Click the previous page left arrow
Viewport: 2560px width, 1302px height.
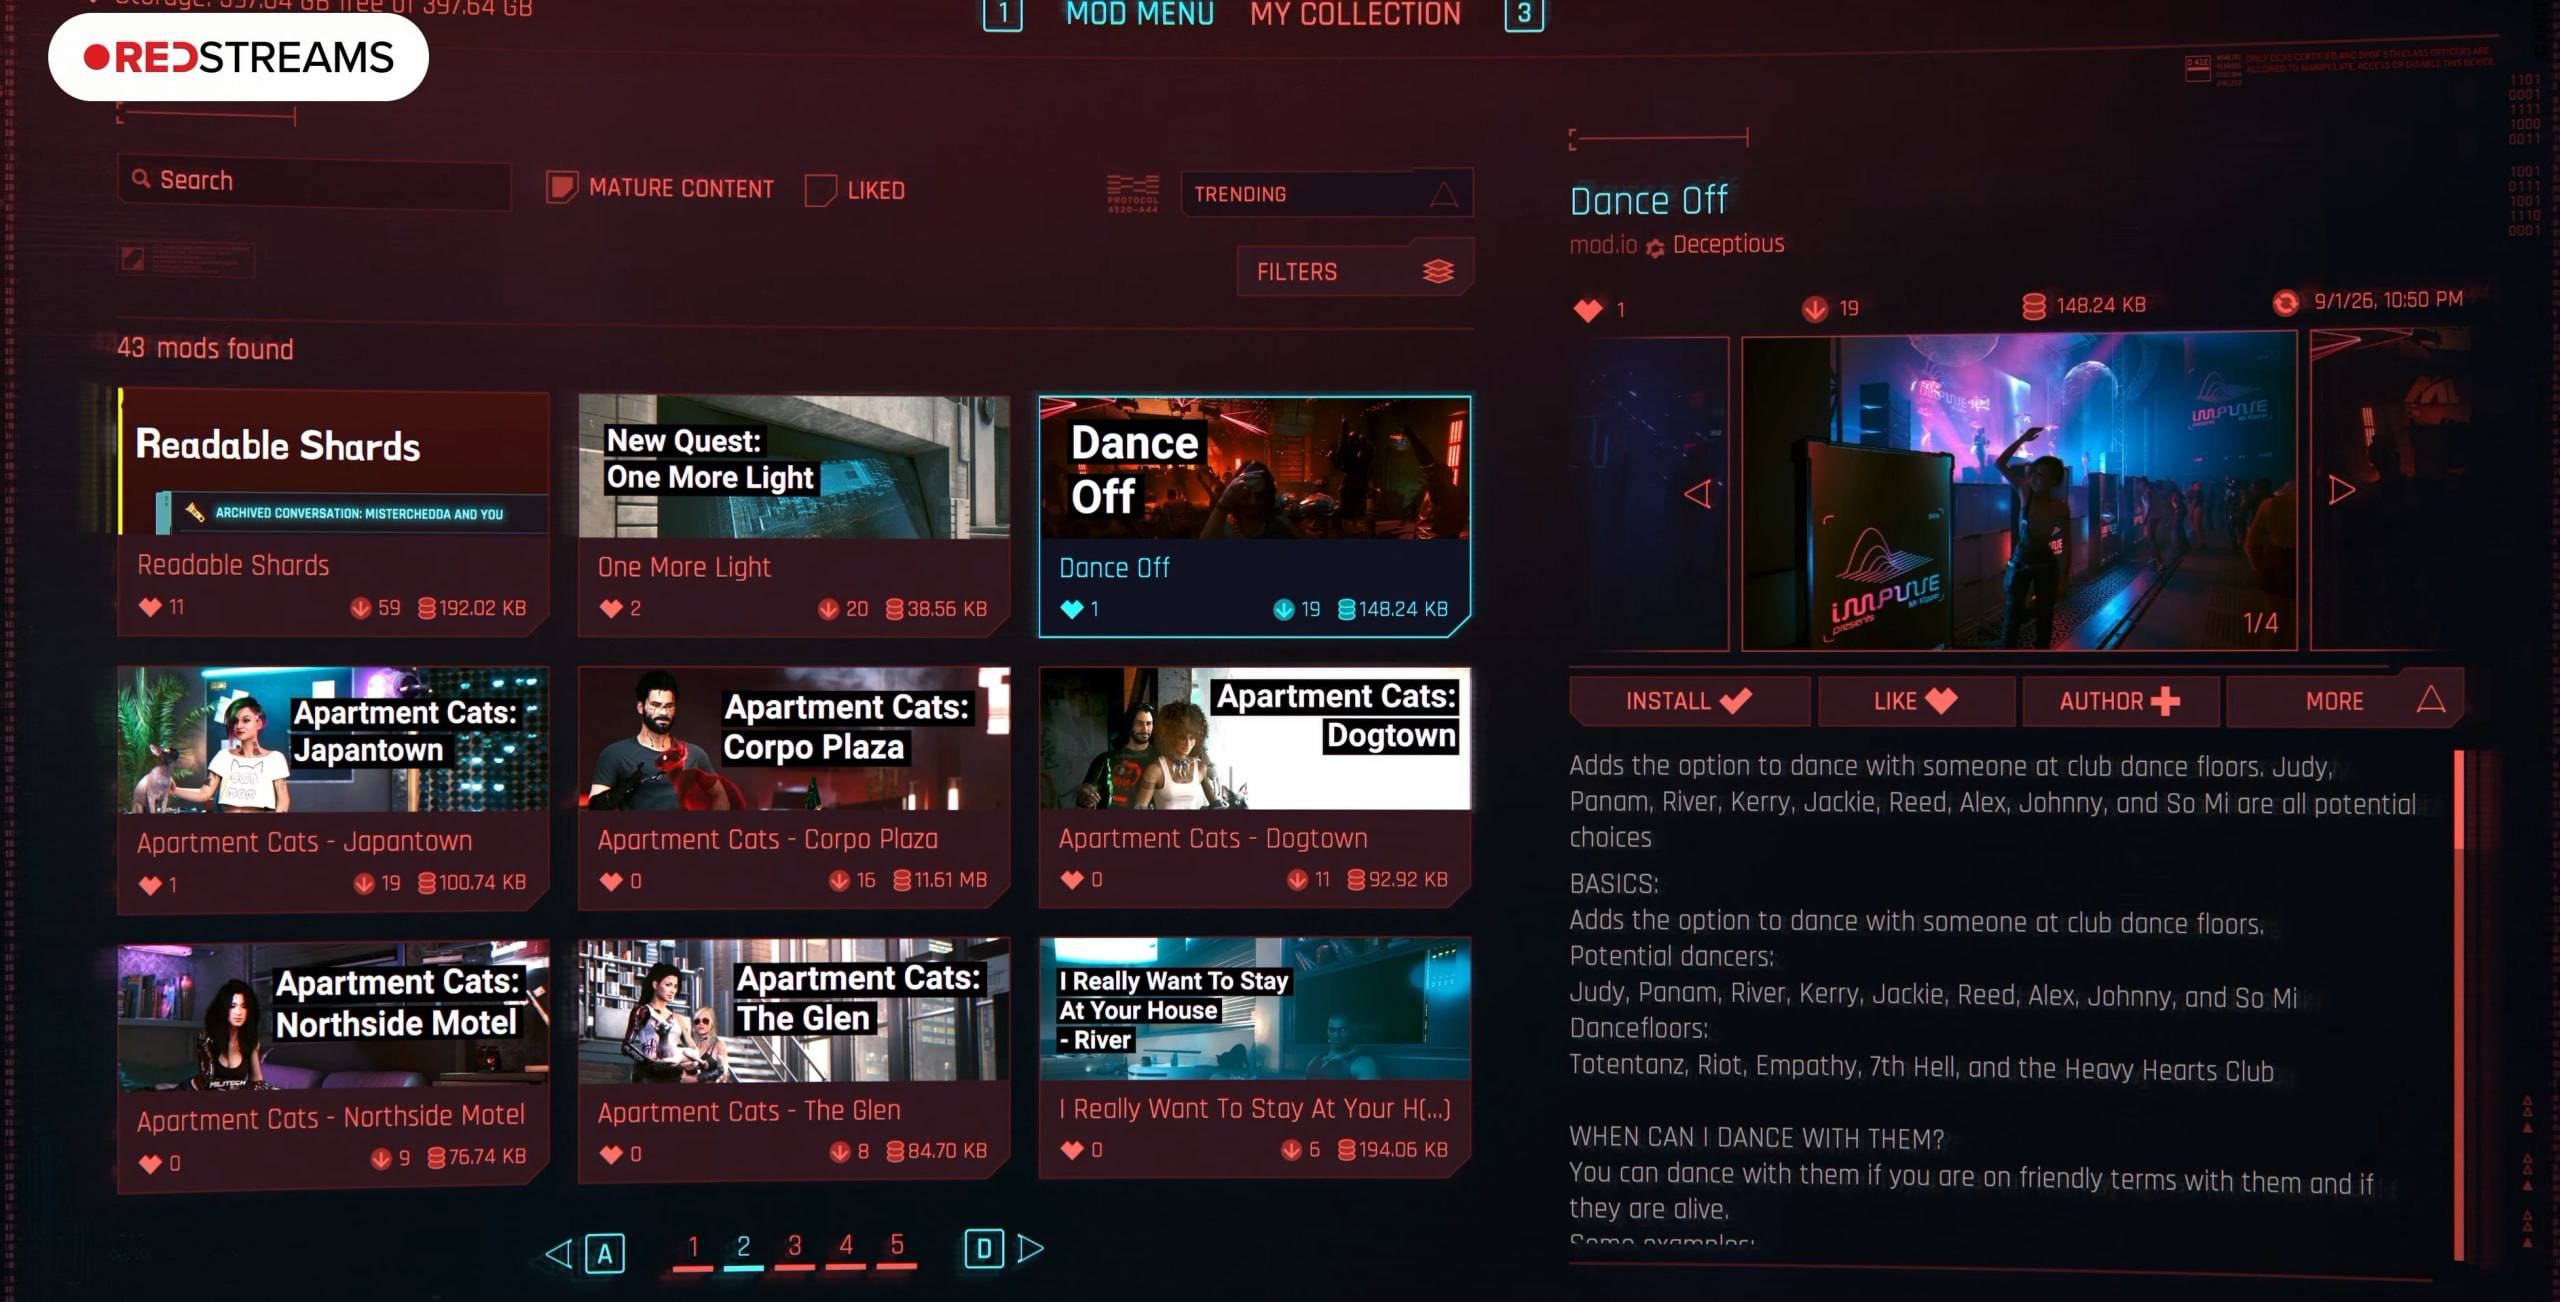[558, 1253]
